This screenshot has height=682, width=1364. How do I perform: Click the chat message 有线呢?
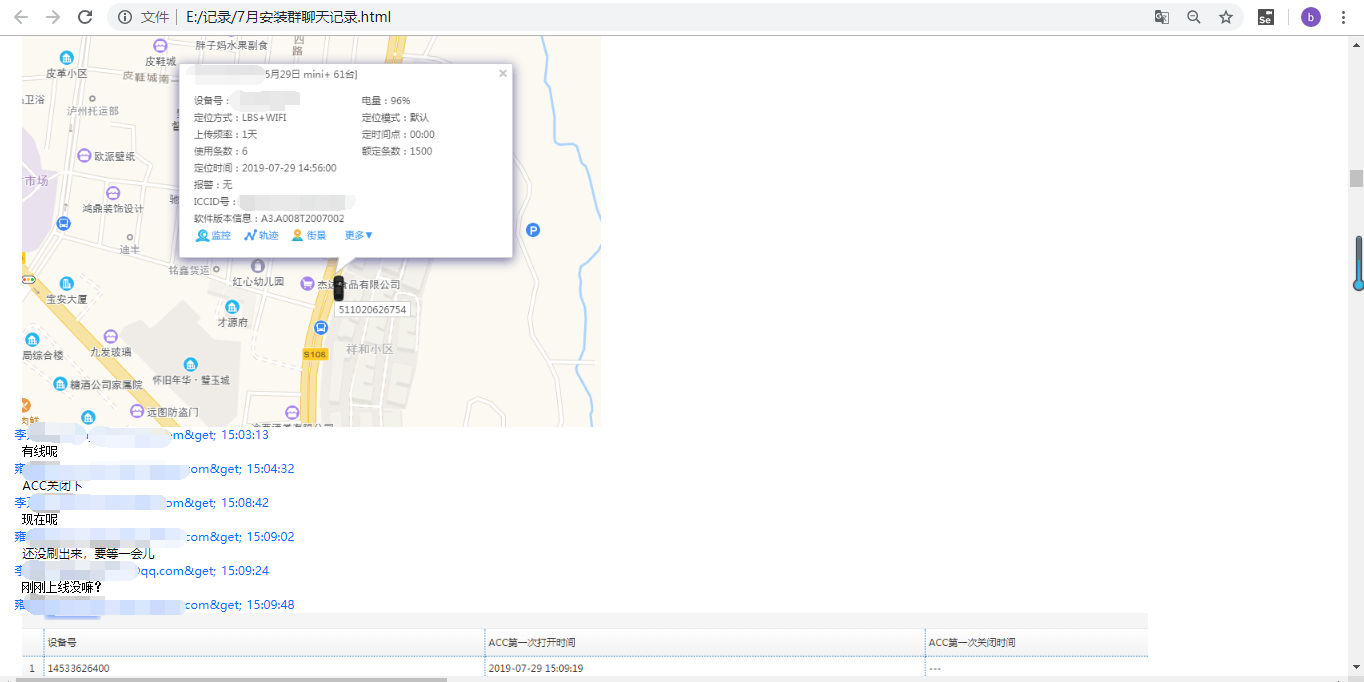[40, 452]
